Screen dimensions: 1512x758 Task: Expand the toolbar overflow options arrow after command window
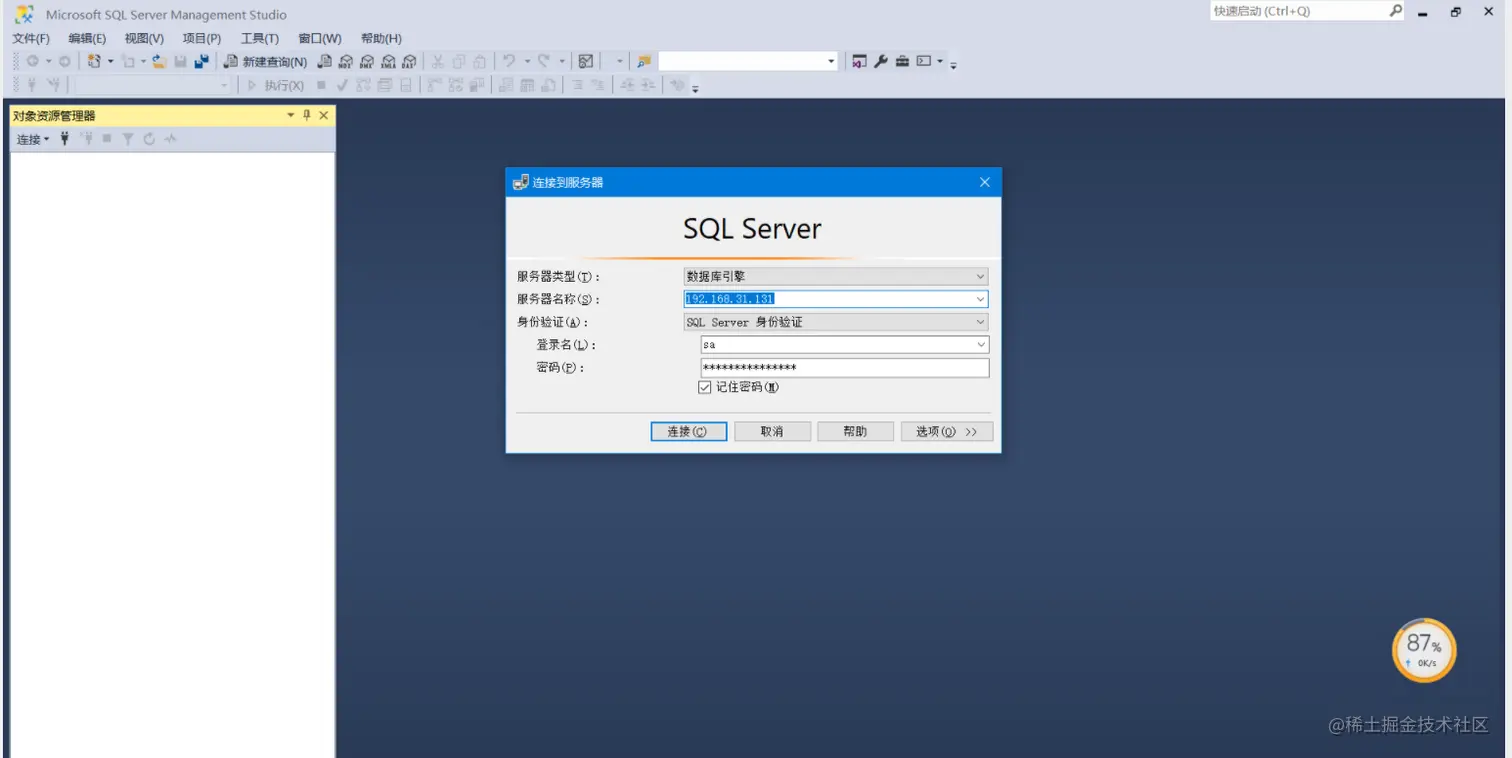pos(953,65)
